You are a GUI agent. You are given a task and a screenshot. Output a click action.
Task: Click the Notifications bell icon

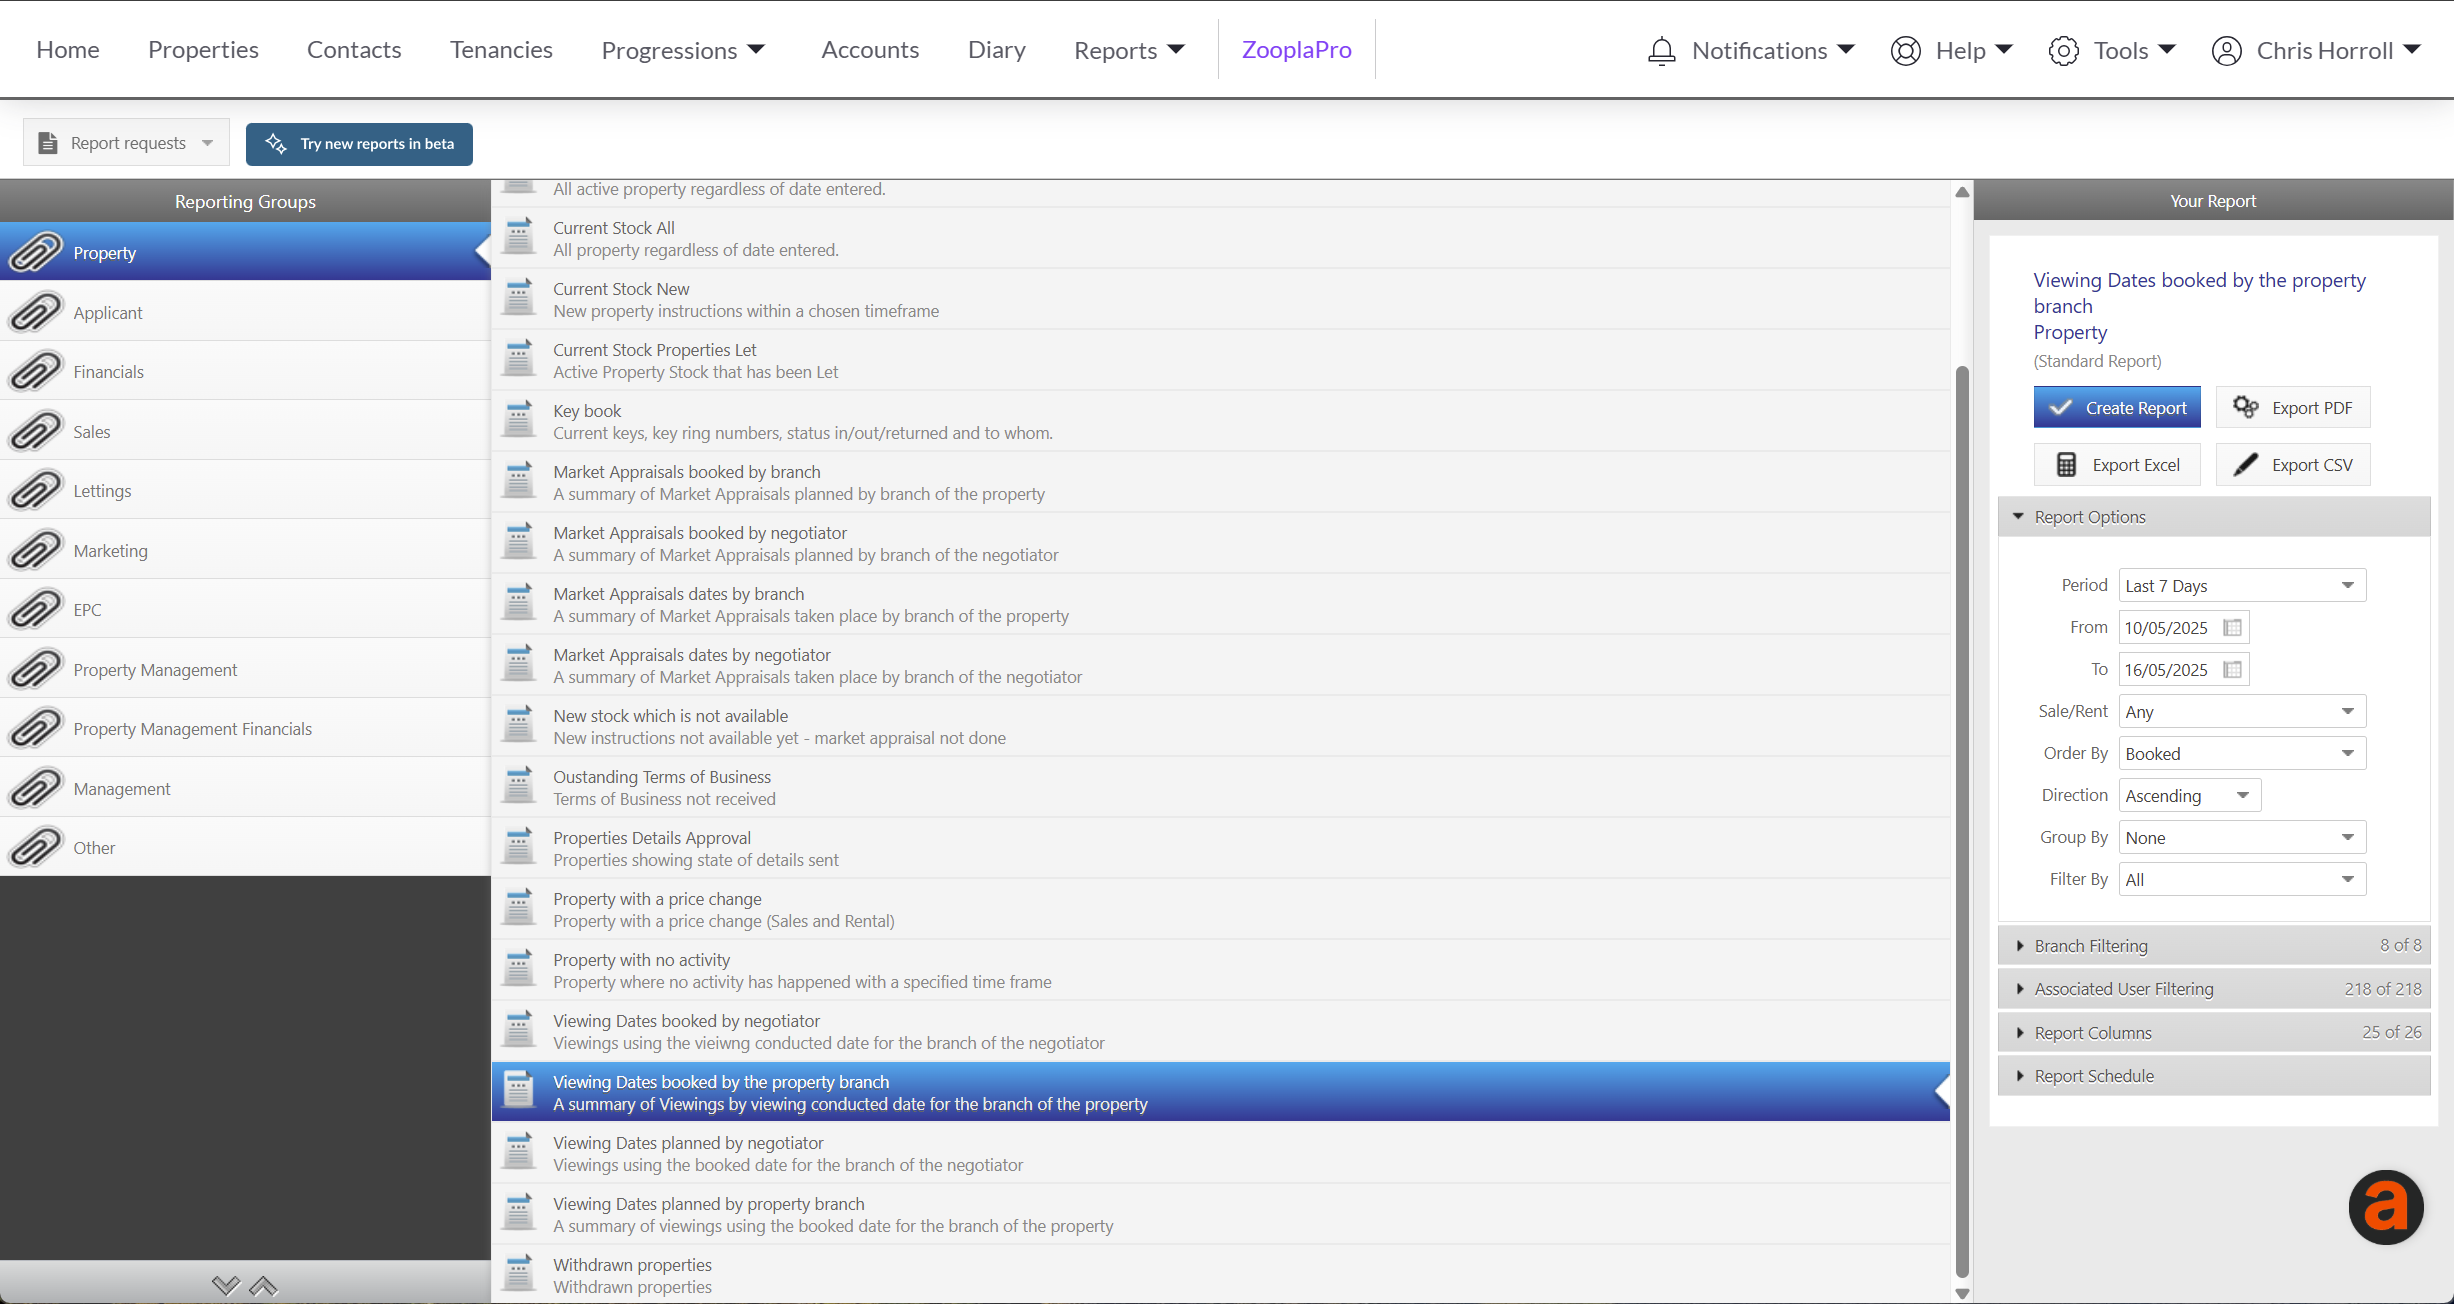(x=1661, y=51)
